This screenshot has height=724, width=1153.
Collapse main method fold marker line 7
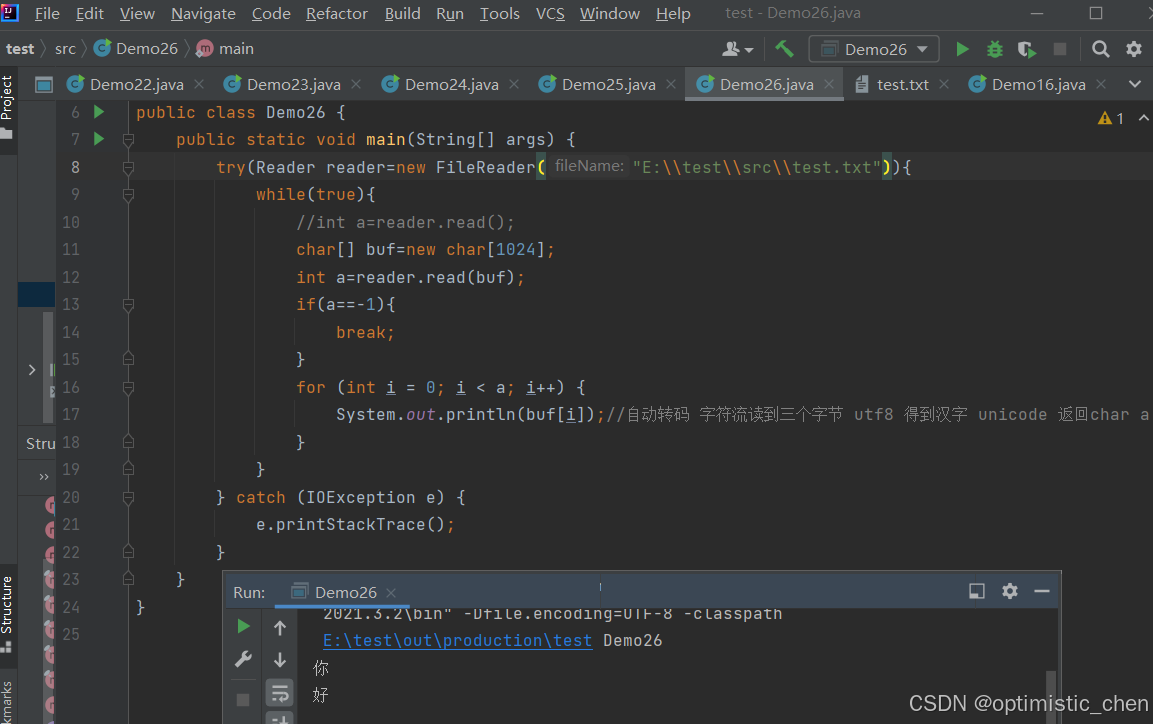[x=128, y=139]
